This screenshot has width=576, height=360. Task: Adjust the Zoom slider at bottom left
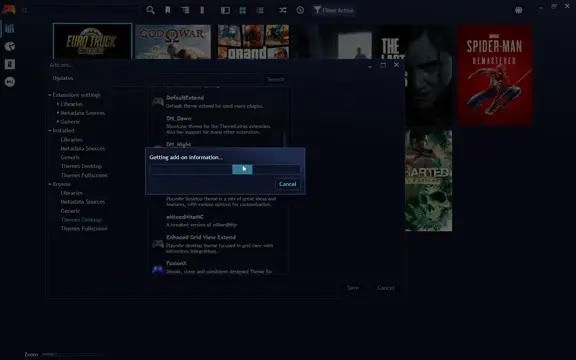click(72, 354)
